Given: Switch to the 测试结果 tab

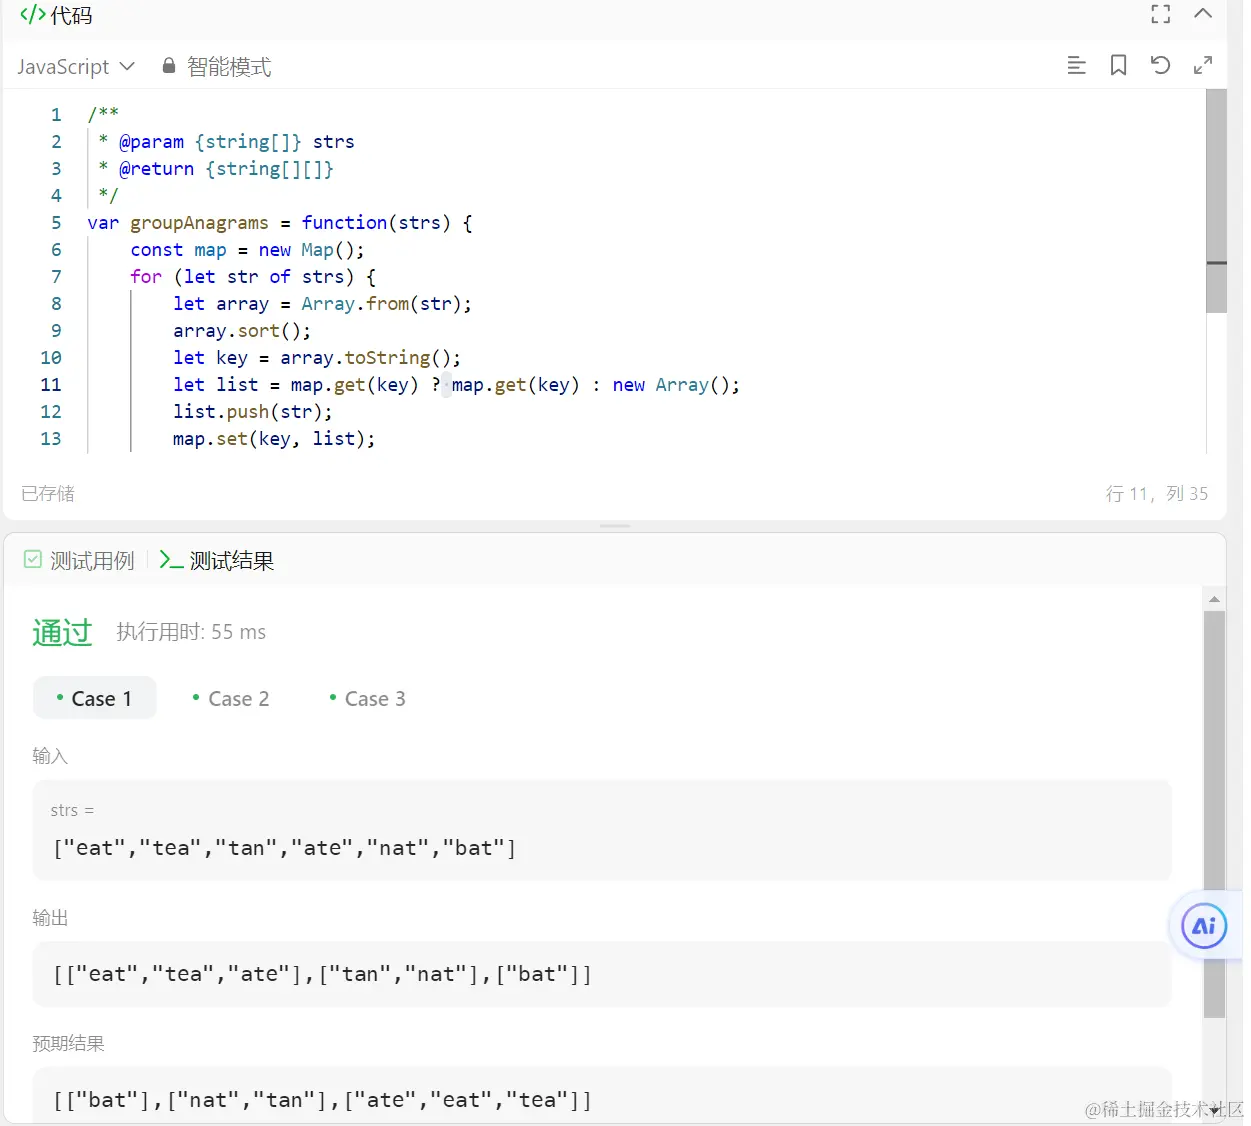Looking at the screenshot, I should [217, 561].
